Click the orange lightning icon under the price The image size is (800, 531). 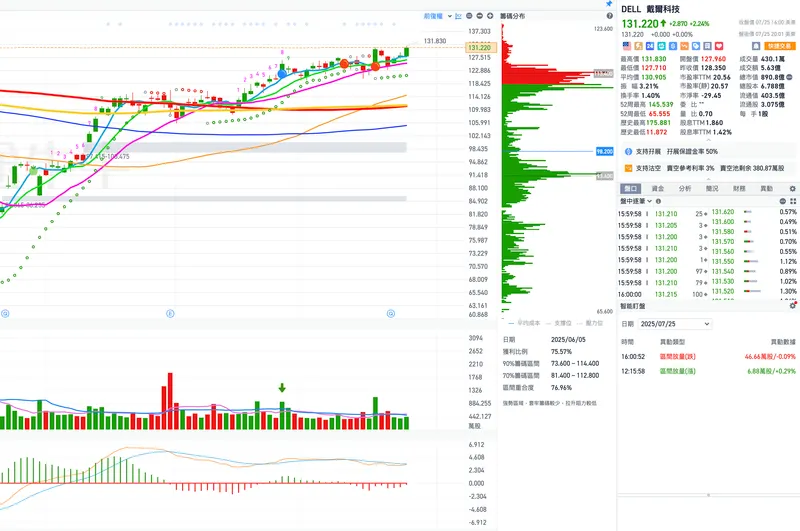point(638,46)
